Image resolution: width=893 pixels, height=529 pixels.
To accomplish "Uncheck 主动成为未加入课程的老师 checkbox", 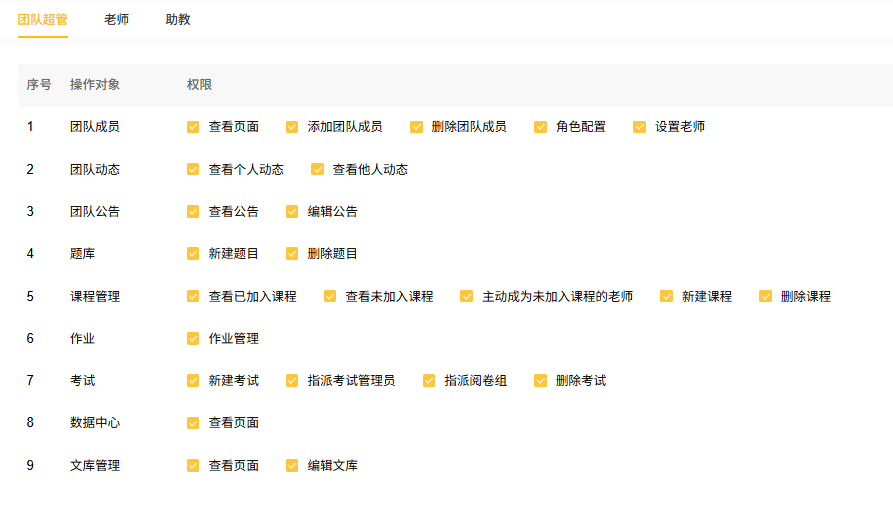I will tap(466, 296).
